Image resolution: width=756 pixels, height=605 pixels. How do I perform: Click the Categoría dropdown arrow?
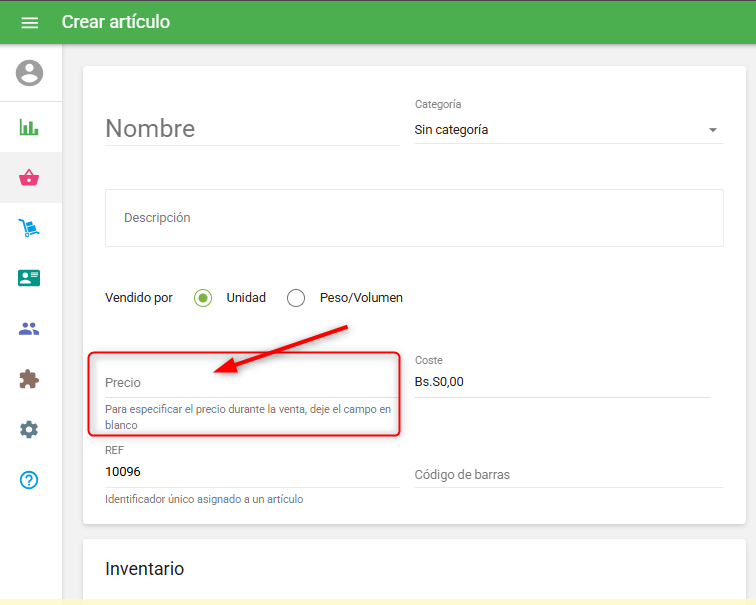(x=712, y=130)
